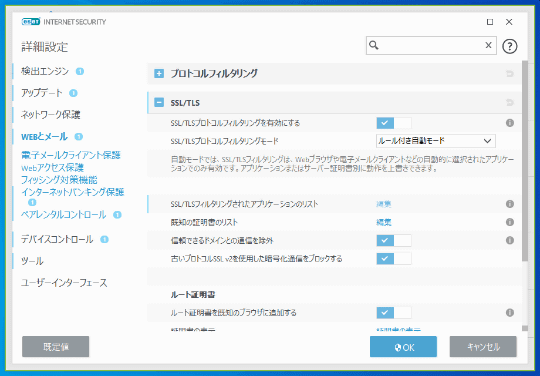Screen dimensions: 540x376
Task: Click info icon for 既知の証明書のリスト
Action: (510, 222)
